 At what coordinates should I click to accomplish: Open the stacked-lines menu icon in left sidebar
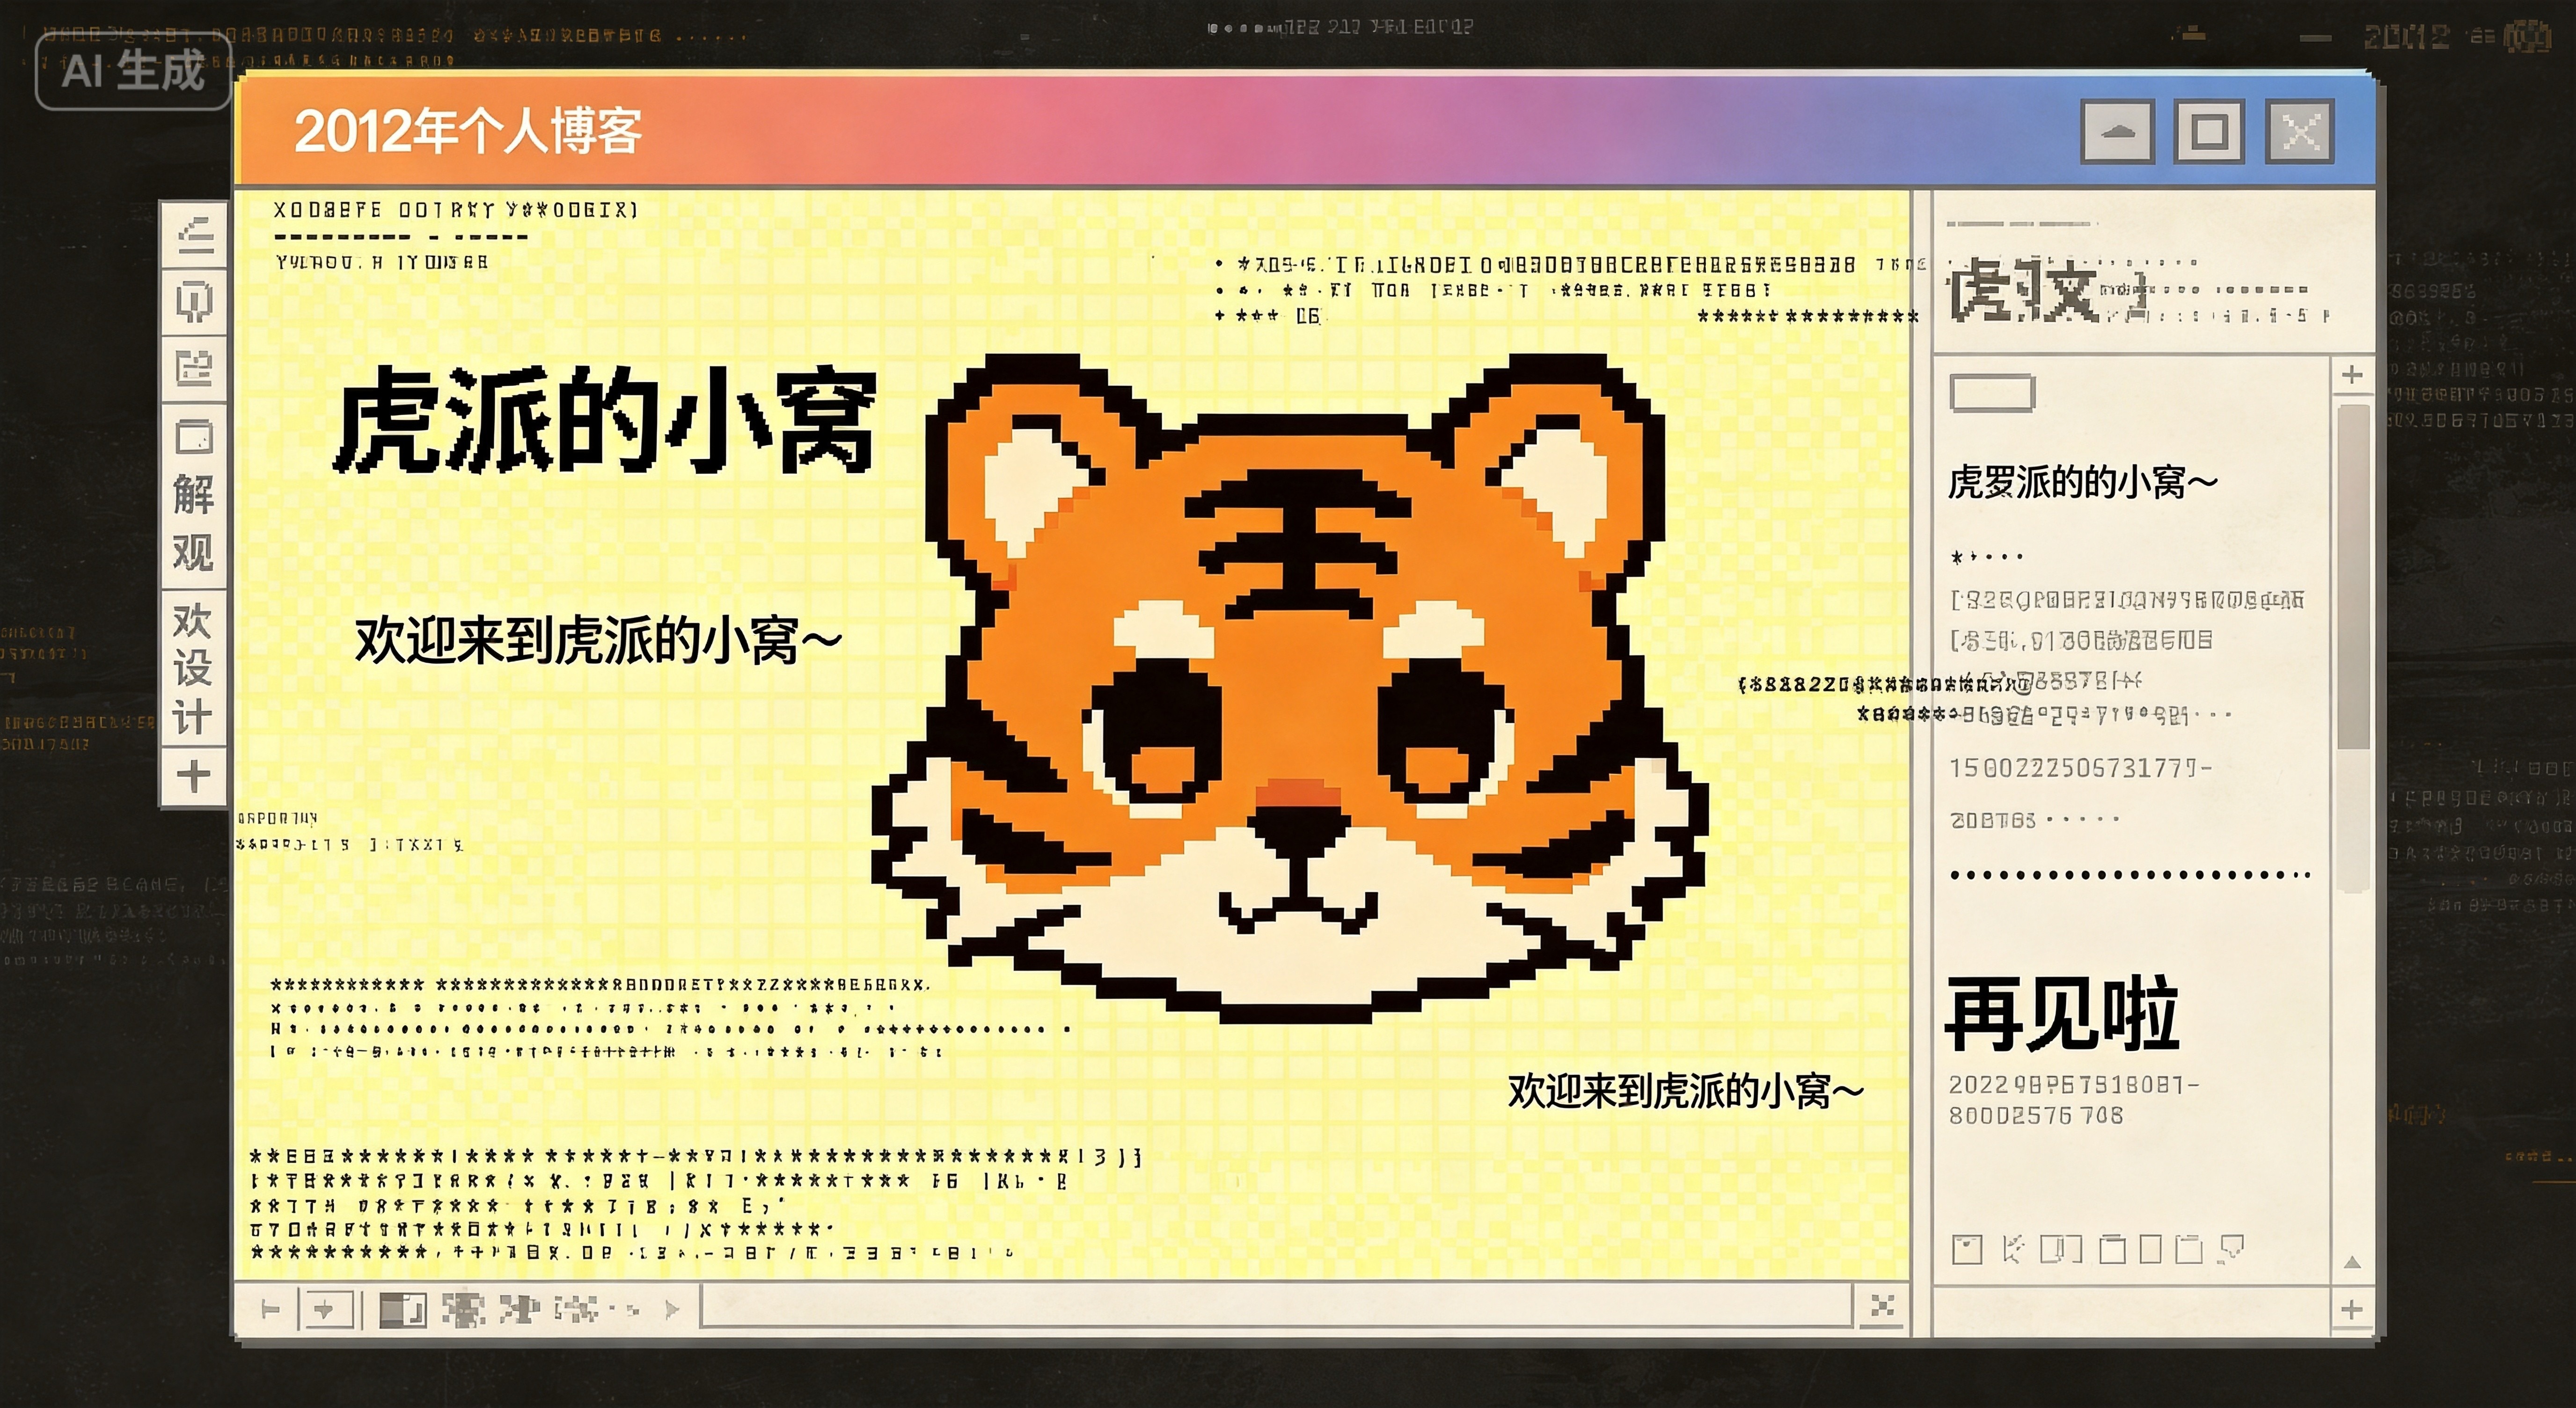click(x=196, y=236)
